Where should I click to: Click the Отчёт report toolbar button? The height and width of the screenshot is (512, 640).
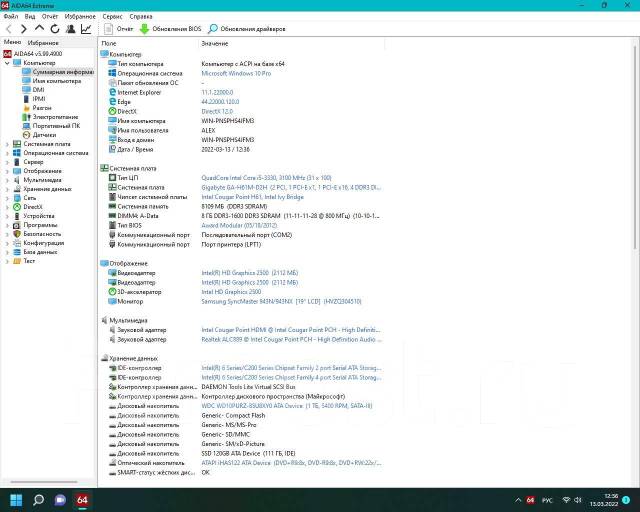pyautogui.click(x=119, y=29)
